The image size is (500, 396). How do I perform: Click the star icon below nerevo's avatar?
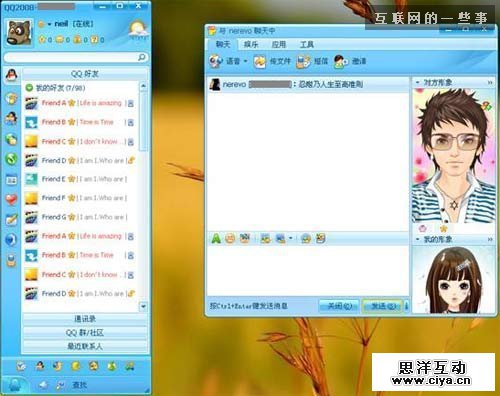point(443,229)
